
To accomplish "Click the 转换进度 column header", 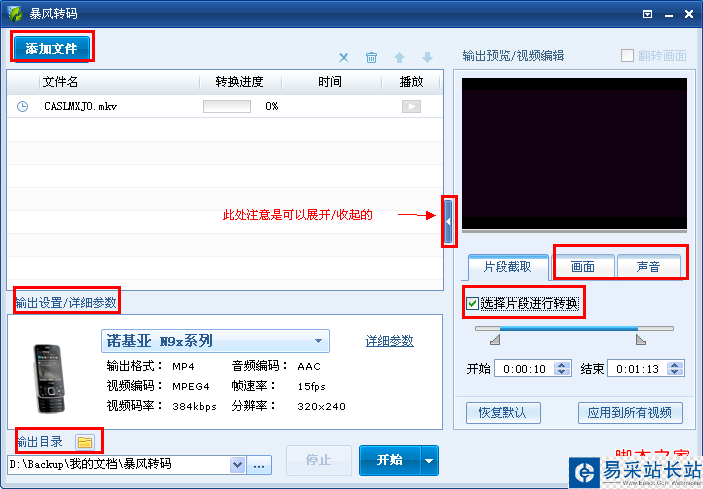I will click(240, 82).
